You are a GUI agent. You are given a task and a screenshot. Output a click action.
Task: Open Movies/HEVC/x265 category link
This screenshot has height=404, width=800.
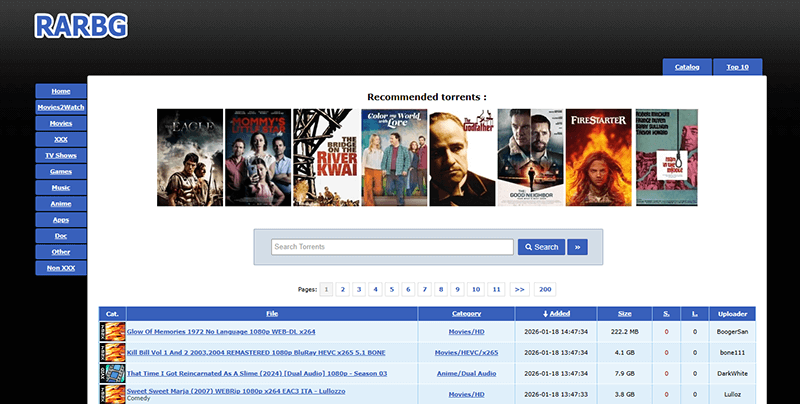pos(466,352)
